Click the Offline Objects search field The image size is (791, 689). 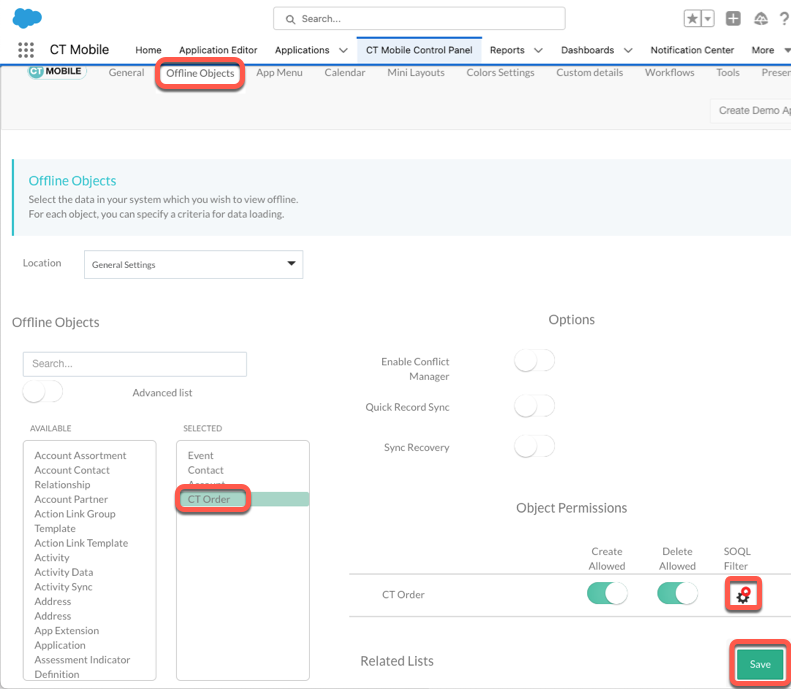click(134, 364)
